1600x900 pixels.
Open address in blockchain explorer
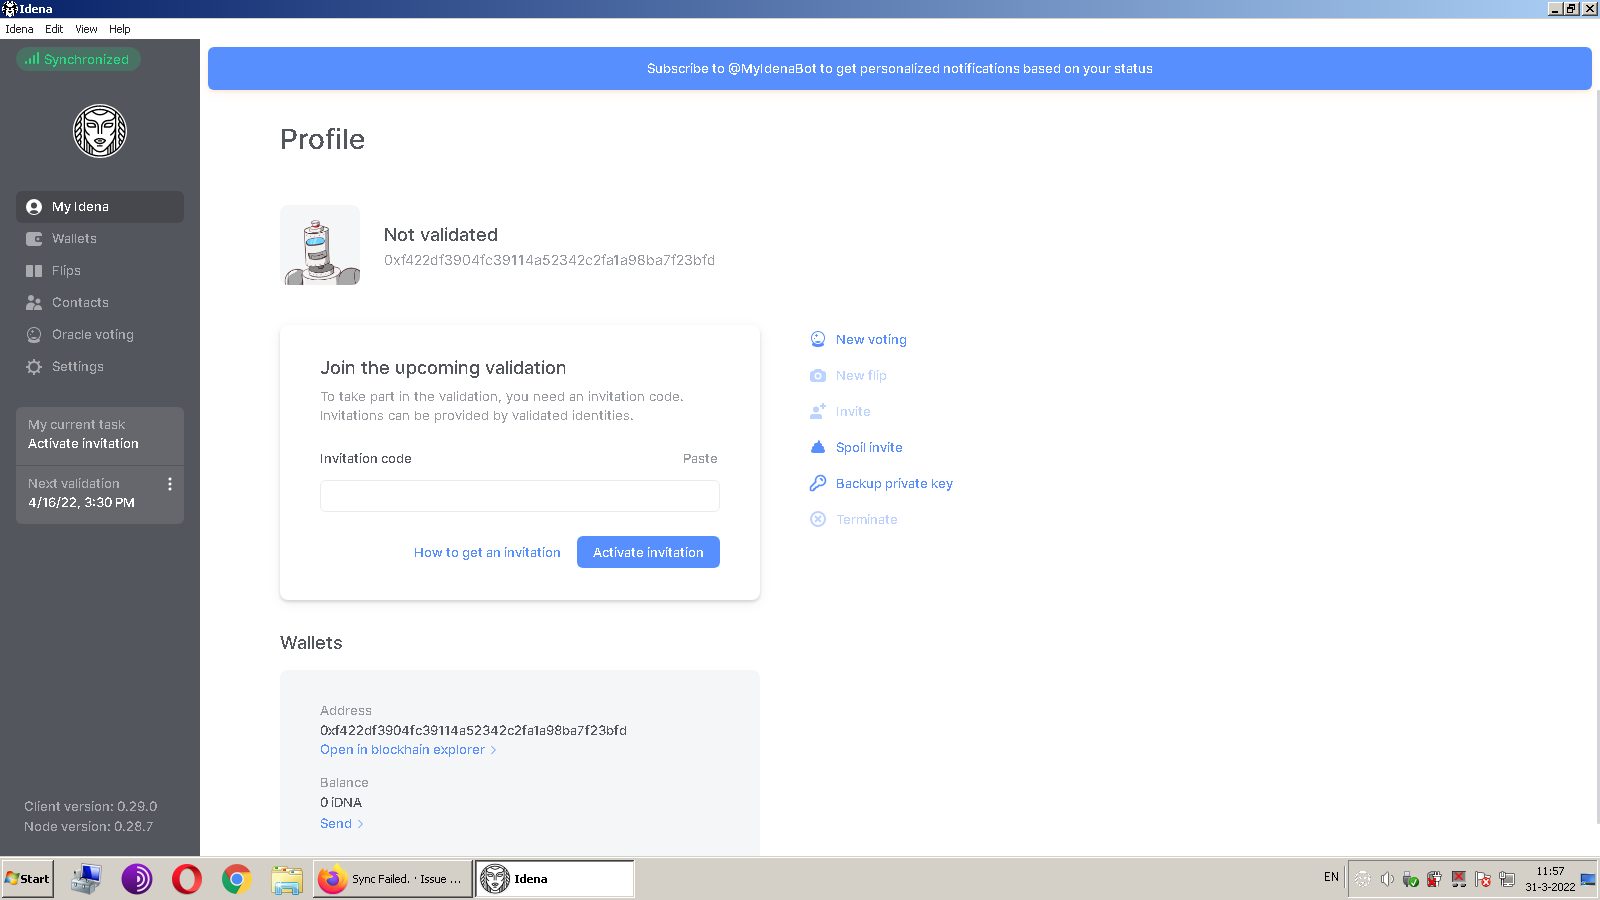point(408,750)
